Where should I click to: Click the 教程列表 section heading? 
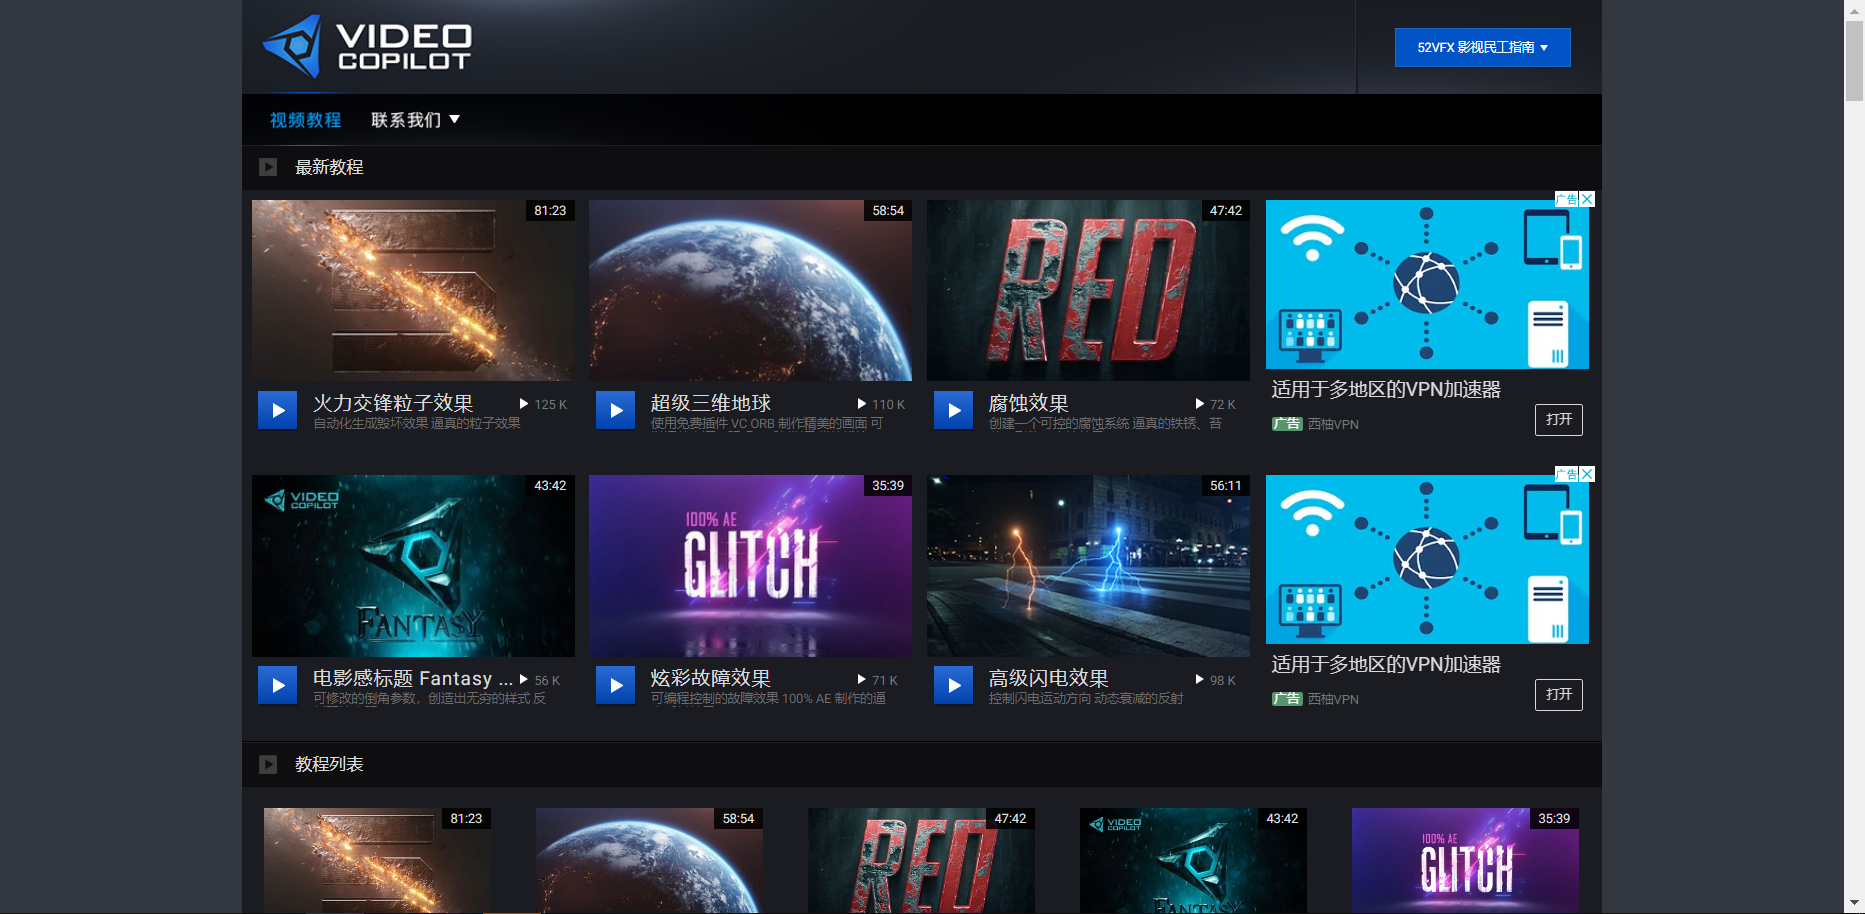[329, 764]
